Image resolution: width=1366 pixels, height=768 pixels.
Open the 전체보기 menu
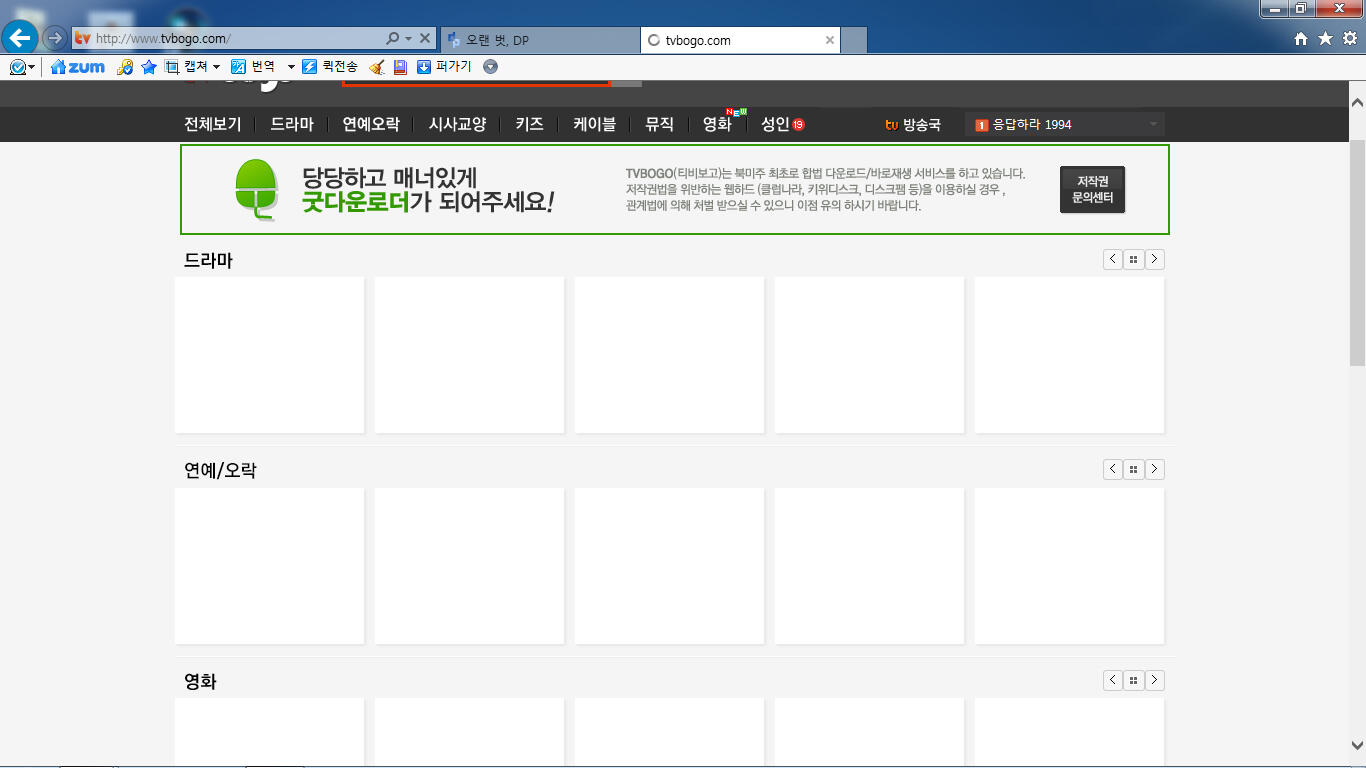click(213, 125)
